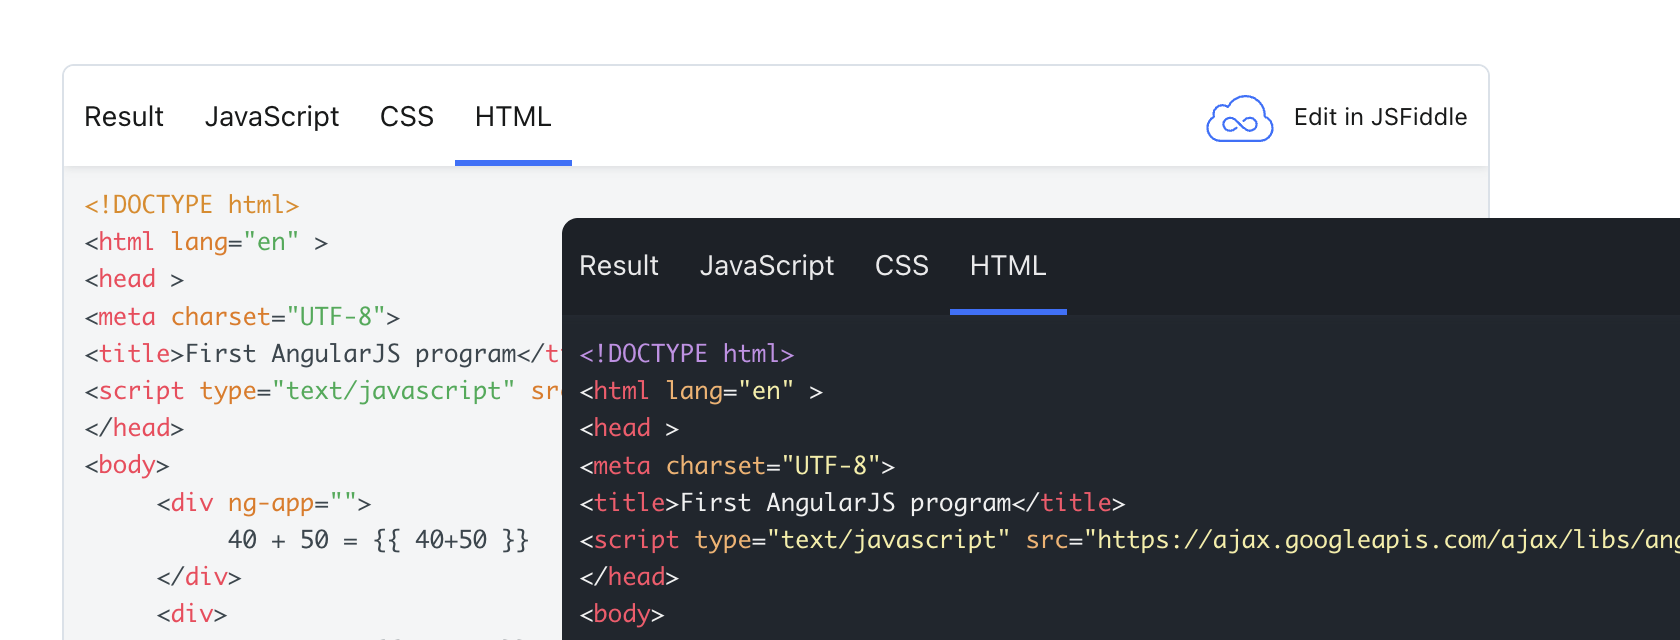The width and height of the screenshot is (1680, 640).
Task: Click the title line in dark code
Action: click(x=852, y=503)
